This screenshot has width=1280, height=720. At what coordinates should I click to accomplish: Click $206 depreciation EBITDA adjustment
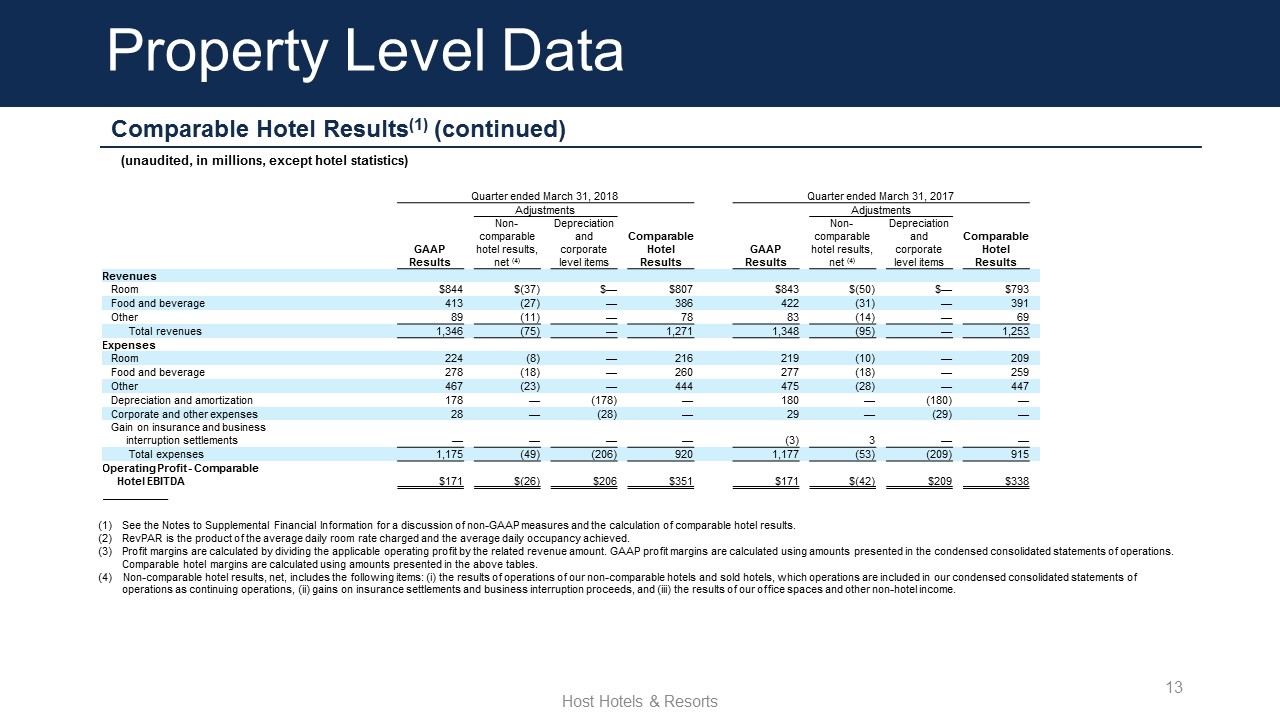click(604, 481)
